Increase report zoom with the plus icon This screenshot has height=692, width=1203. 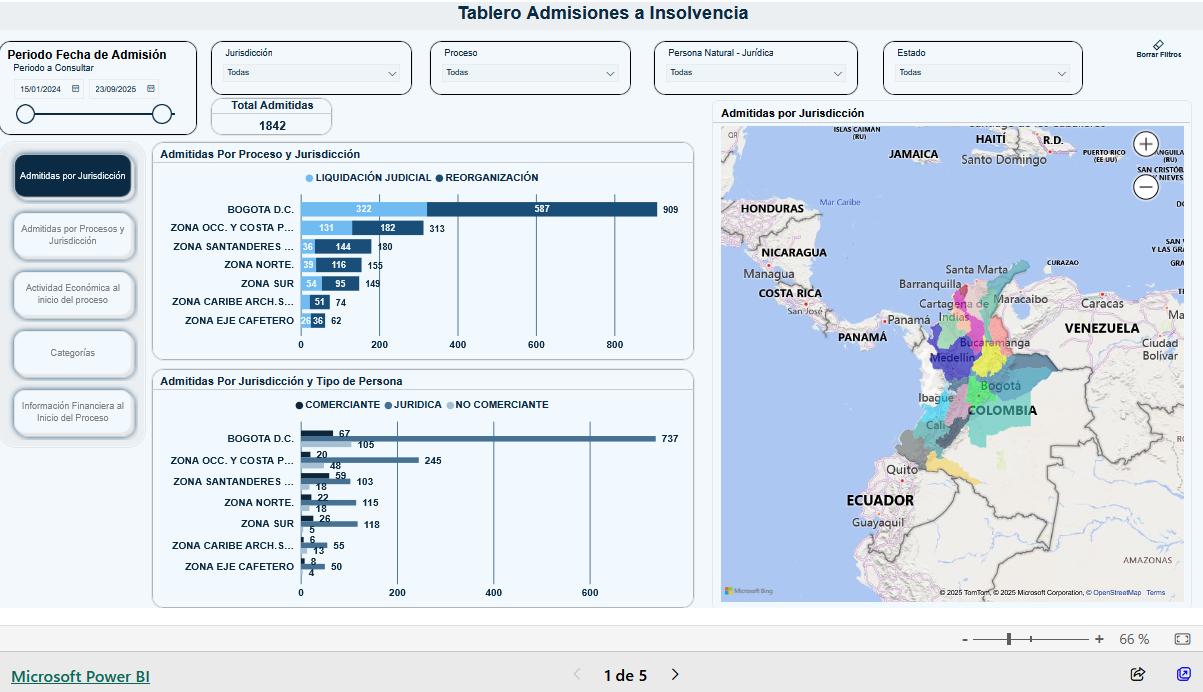pos(1099,639)
